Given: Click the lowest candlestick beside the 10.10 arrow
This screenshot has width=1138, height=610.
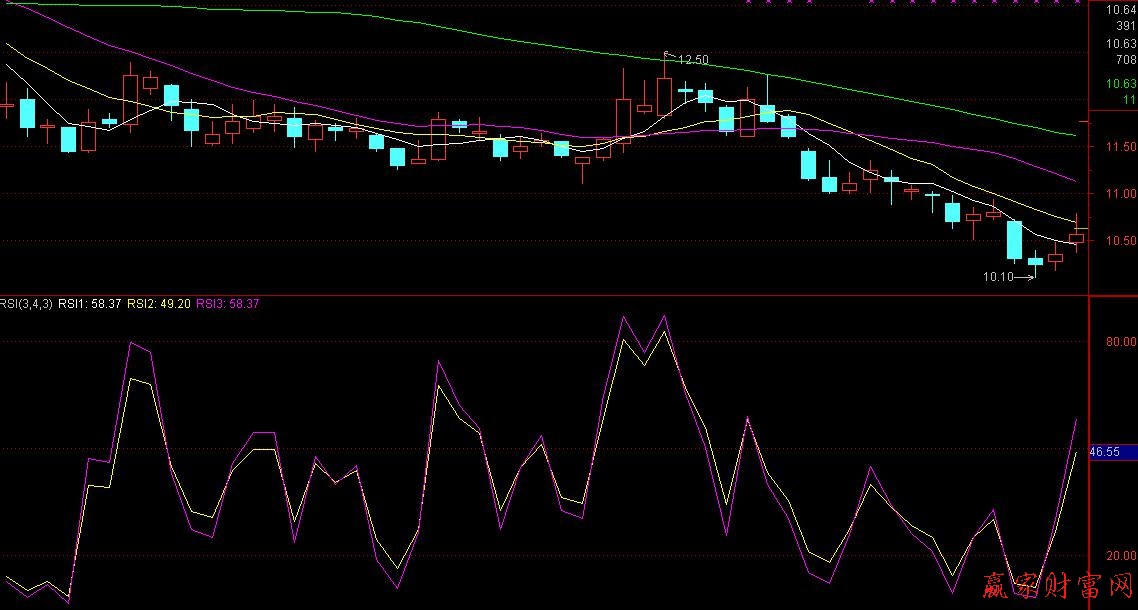Looking at the screenshot, I should pos(1035,262).
